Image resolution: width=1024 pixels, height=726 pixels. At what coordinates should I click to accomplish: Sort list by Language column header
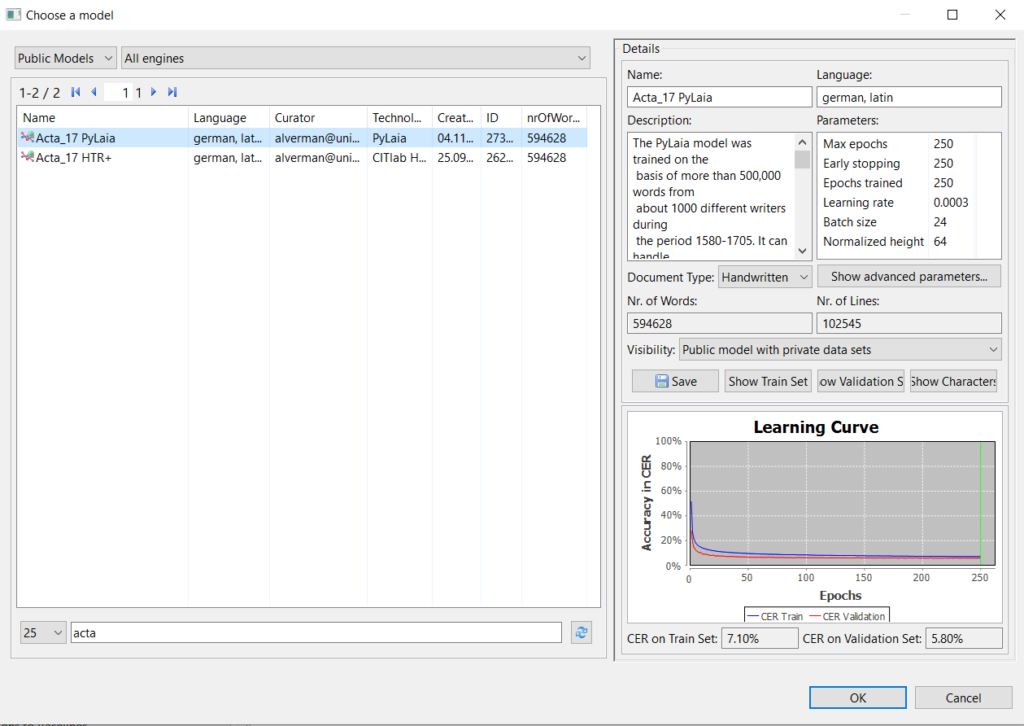pyautogui.click(x=219, y=118)
